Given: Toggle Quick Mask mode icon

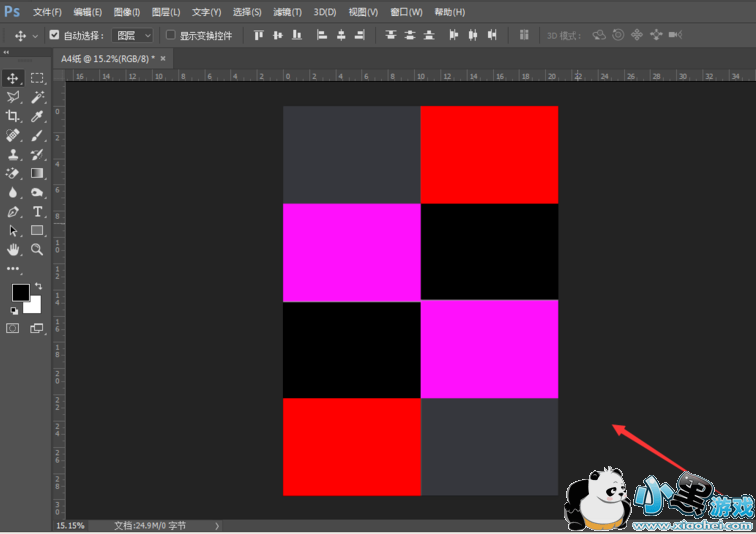Looking at the screenshot, I should pos(13,328).
